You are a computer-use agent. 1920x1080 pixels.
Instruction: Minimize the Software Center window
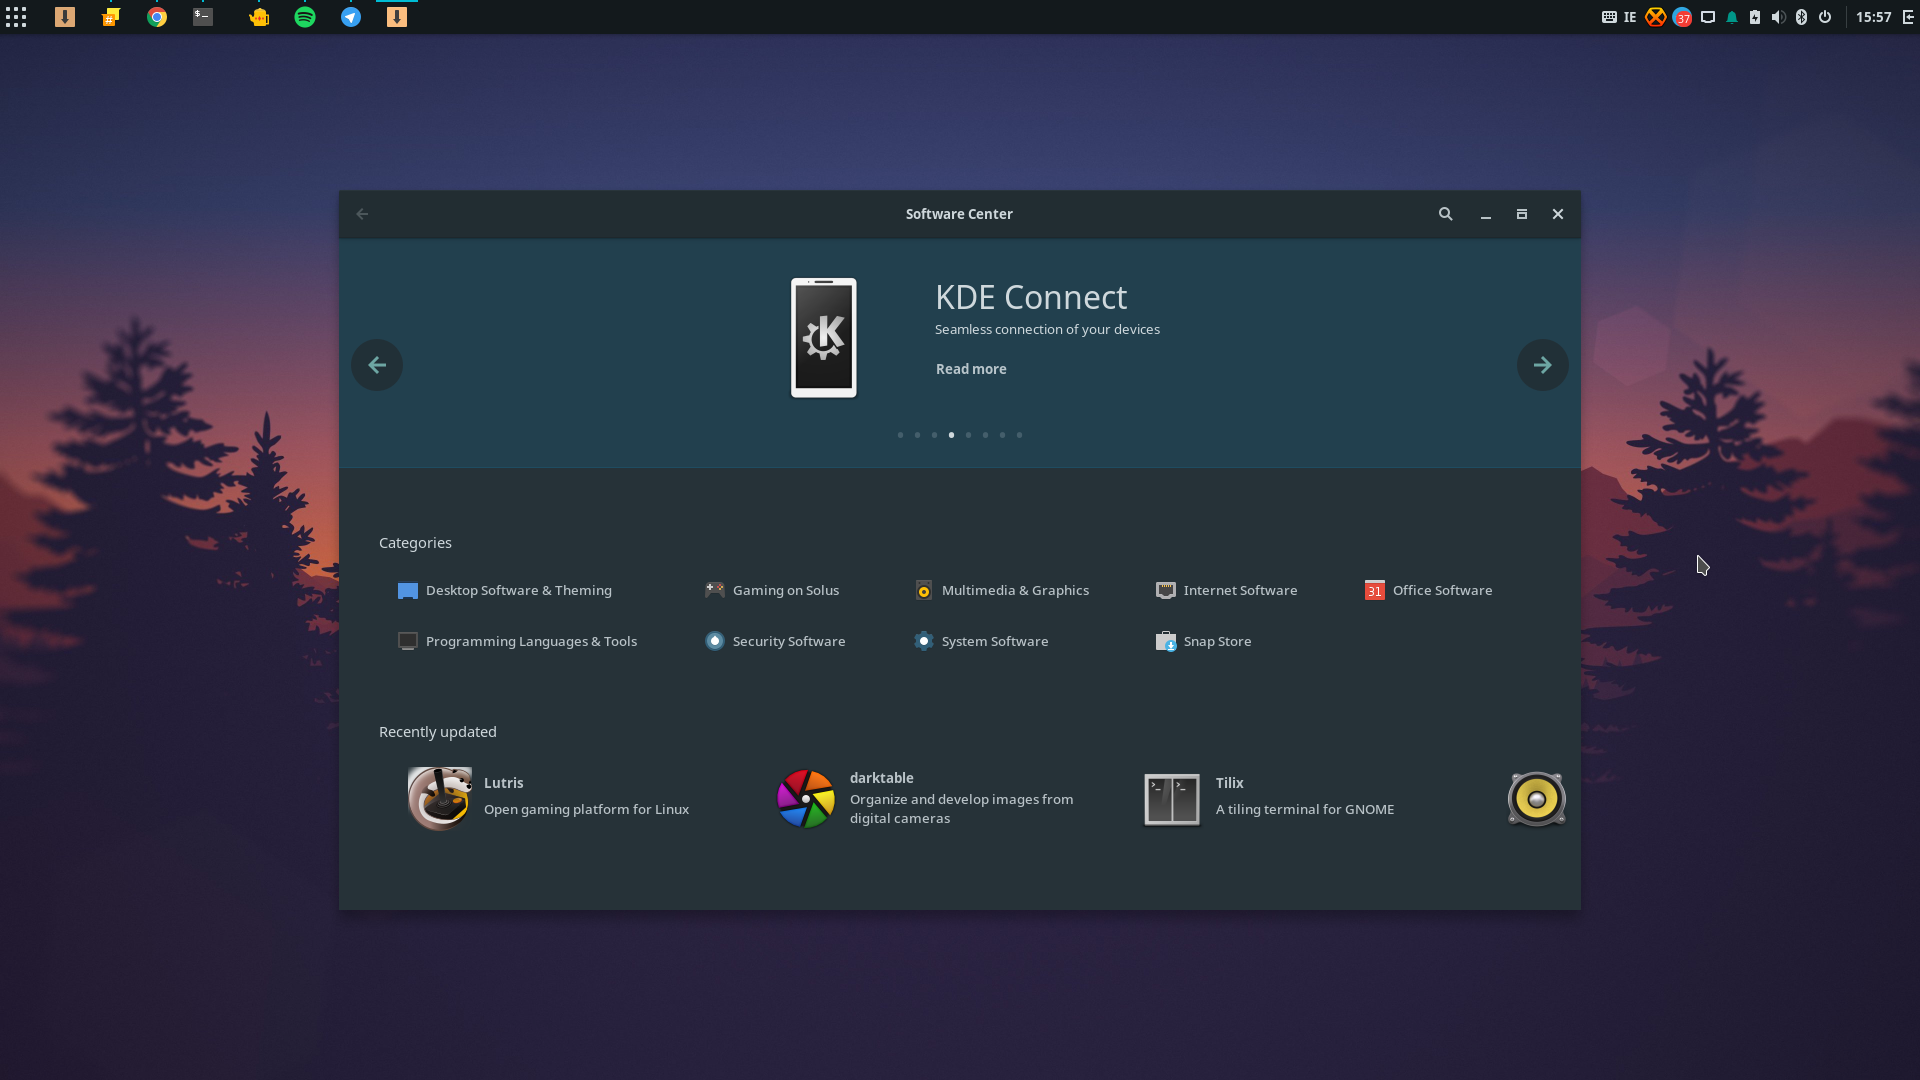click(x=1486, y=214)
